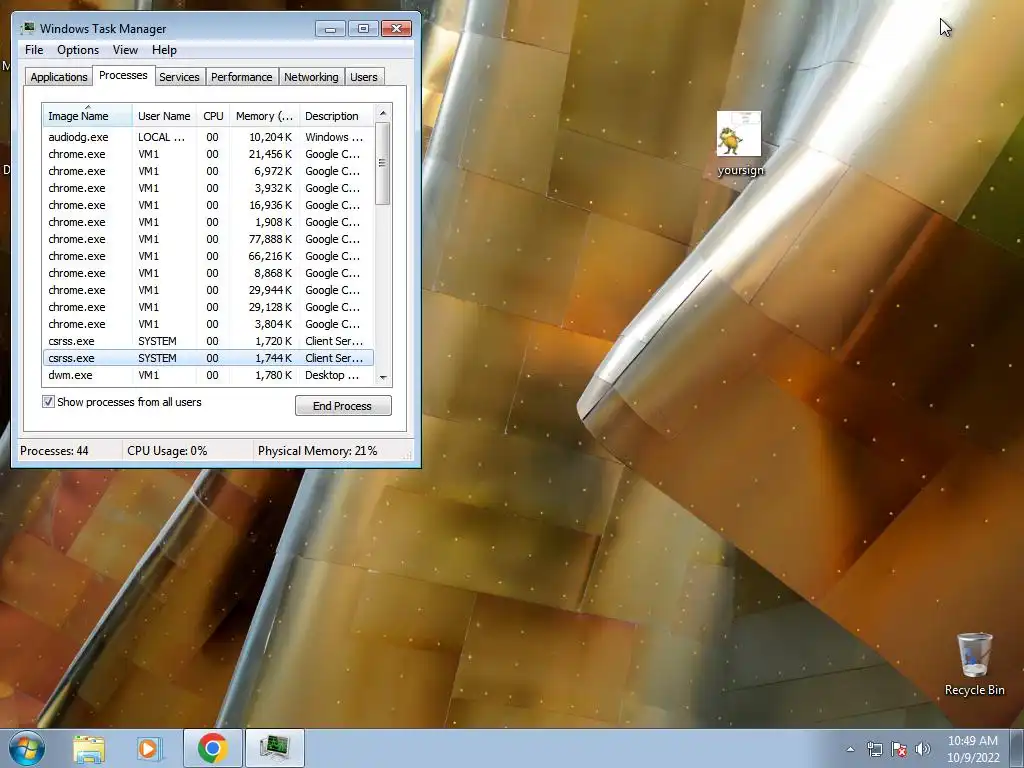The width and height of the screenshot is (1024, 768).
Task: Open the Windows Start menu orb
Action: [27, 748]
